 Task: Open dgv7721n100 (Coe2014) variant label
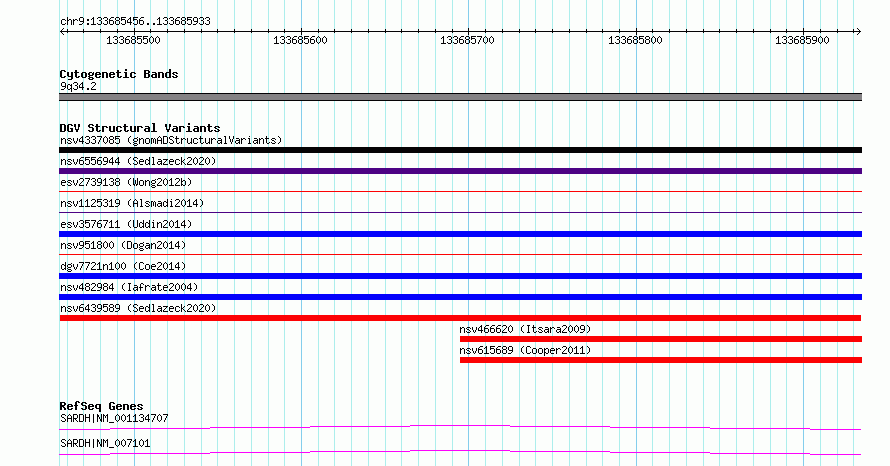point(123,266)
